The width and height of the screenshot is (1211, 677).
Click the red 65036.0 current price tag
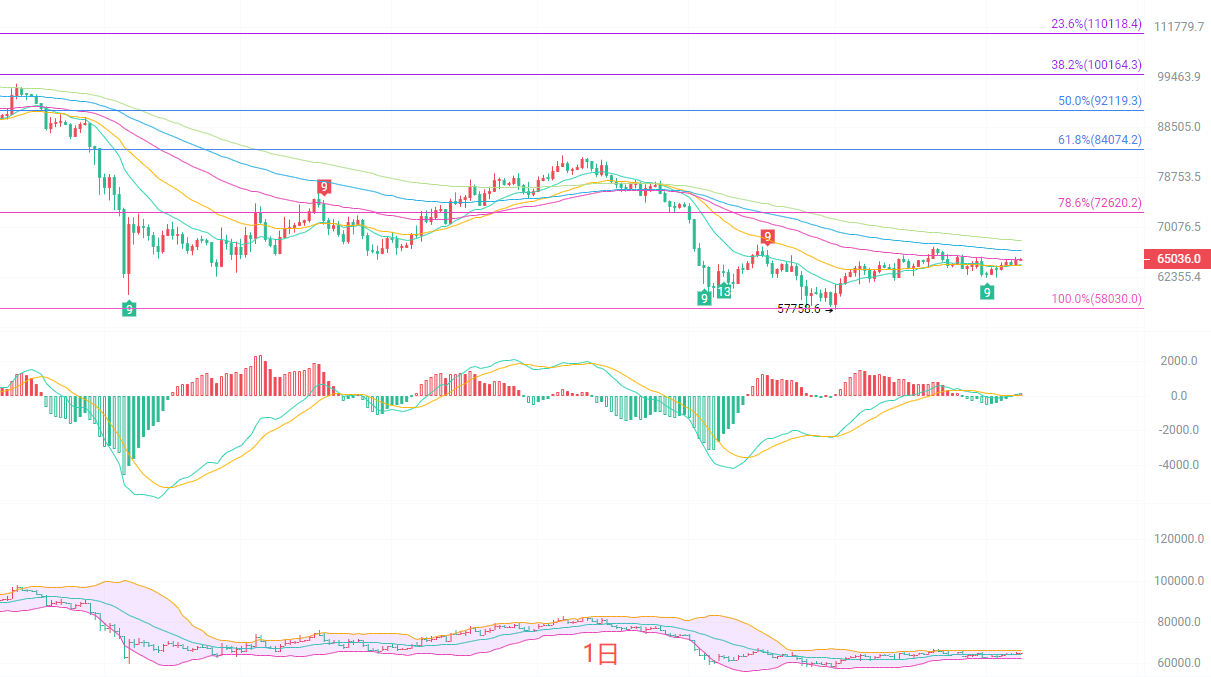pyautogui.click(x=1177, y=259)
